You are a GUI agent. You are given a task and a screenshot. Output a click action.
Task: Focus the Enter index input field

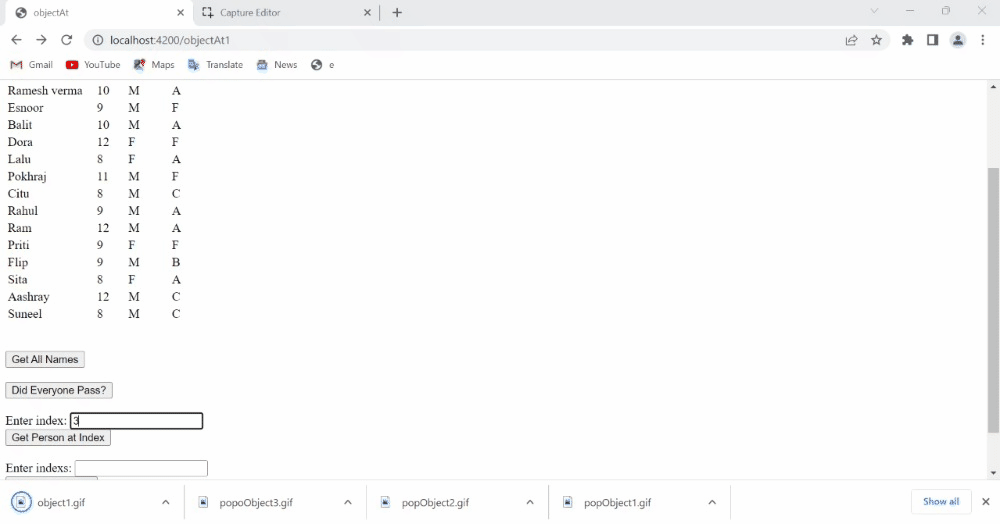point(136,421)
